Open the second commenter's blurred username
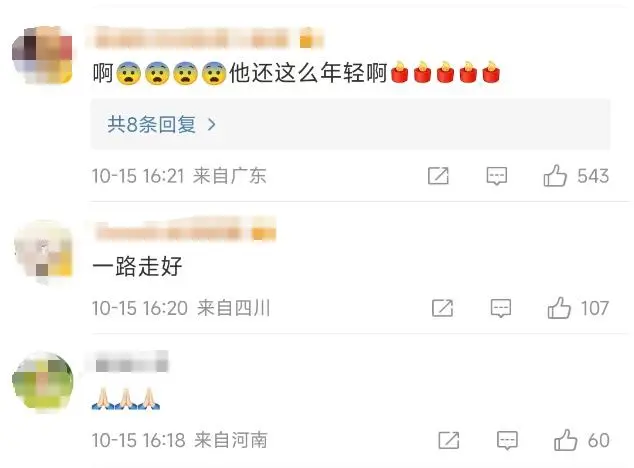 pos(168,230)
